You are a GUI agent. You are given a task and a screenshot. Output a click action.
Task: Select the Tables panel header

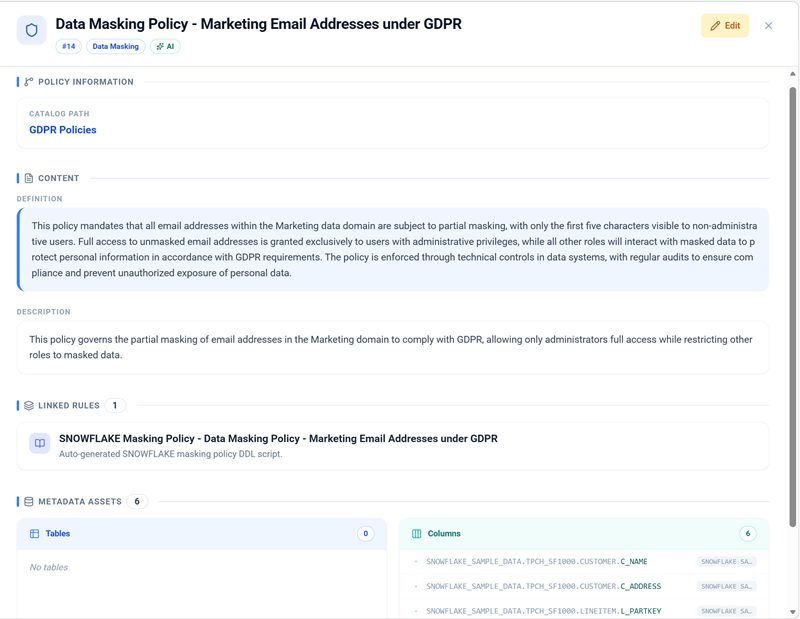(202, 534)
